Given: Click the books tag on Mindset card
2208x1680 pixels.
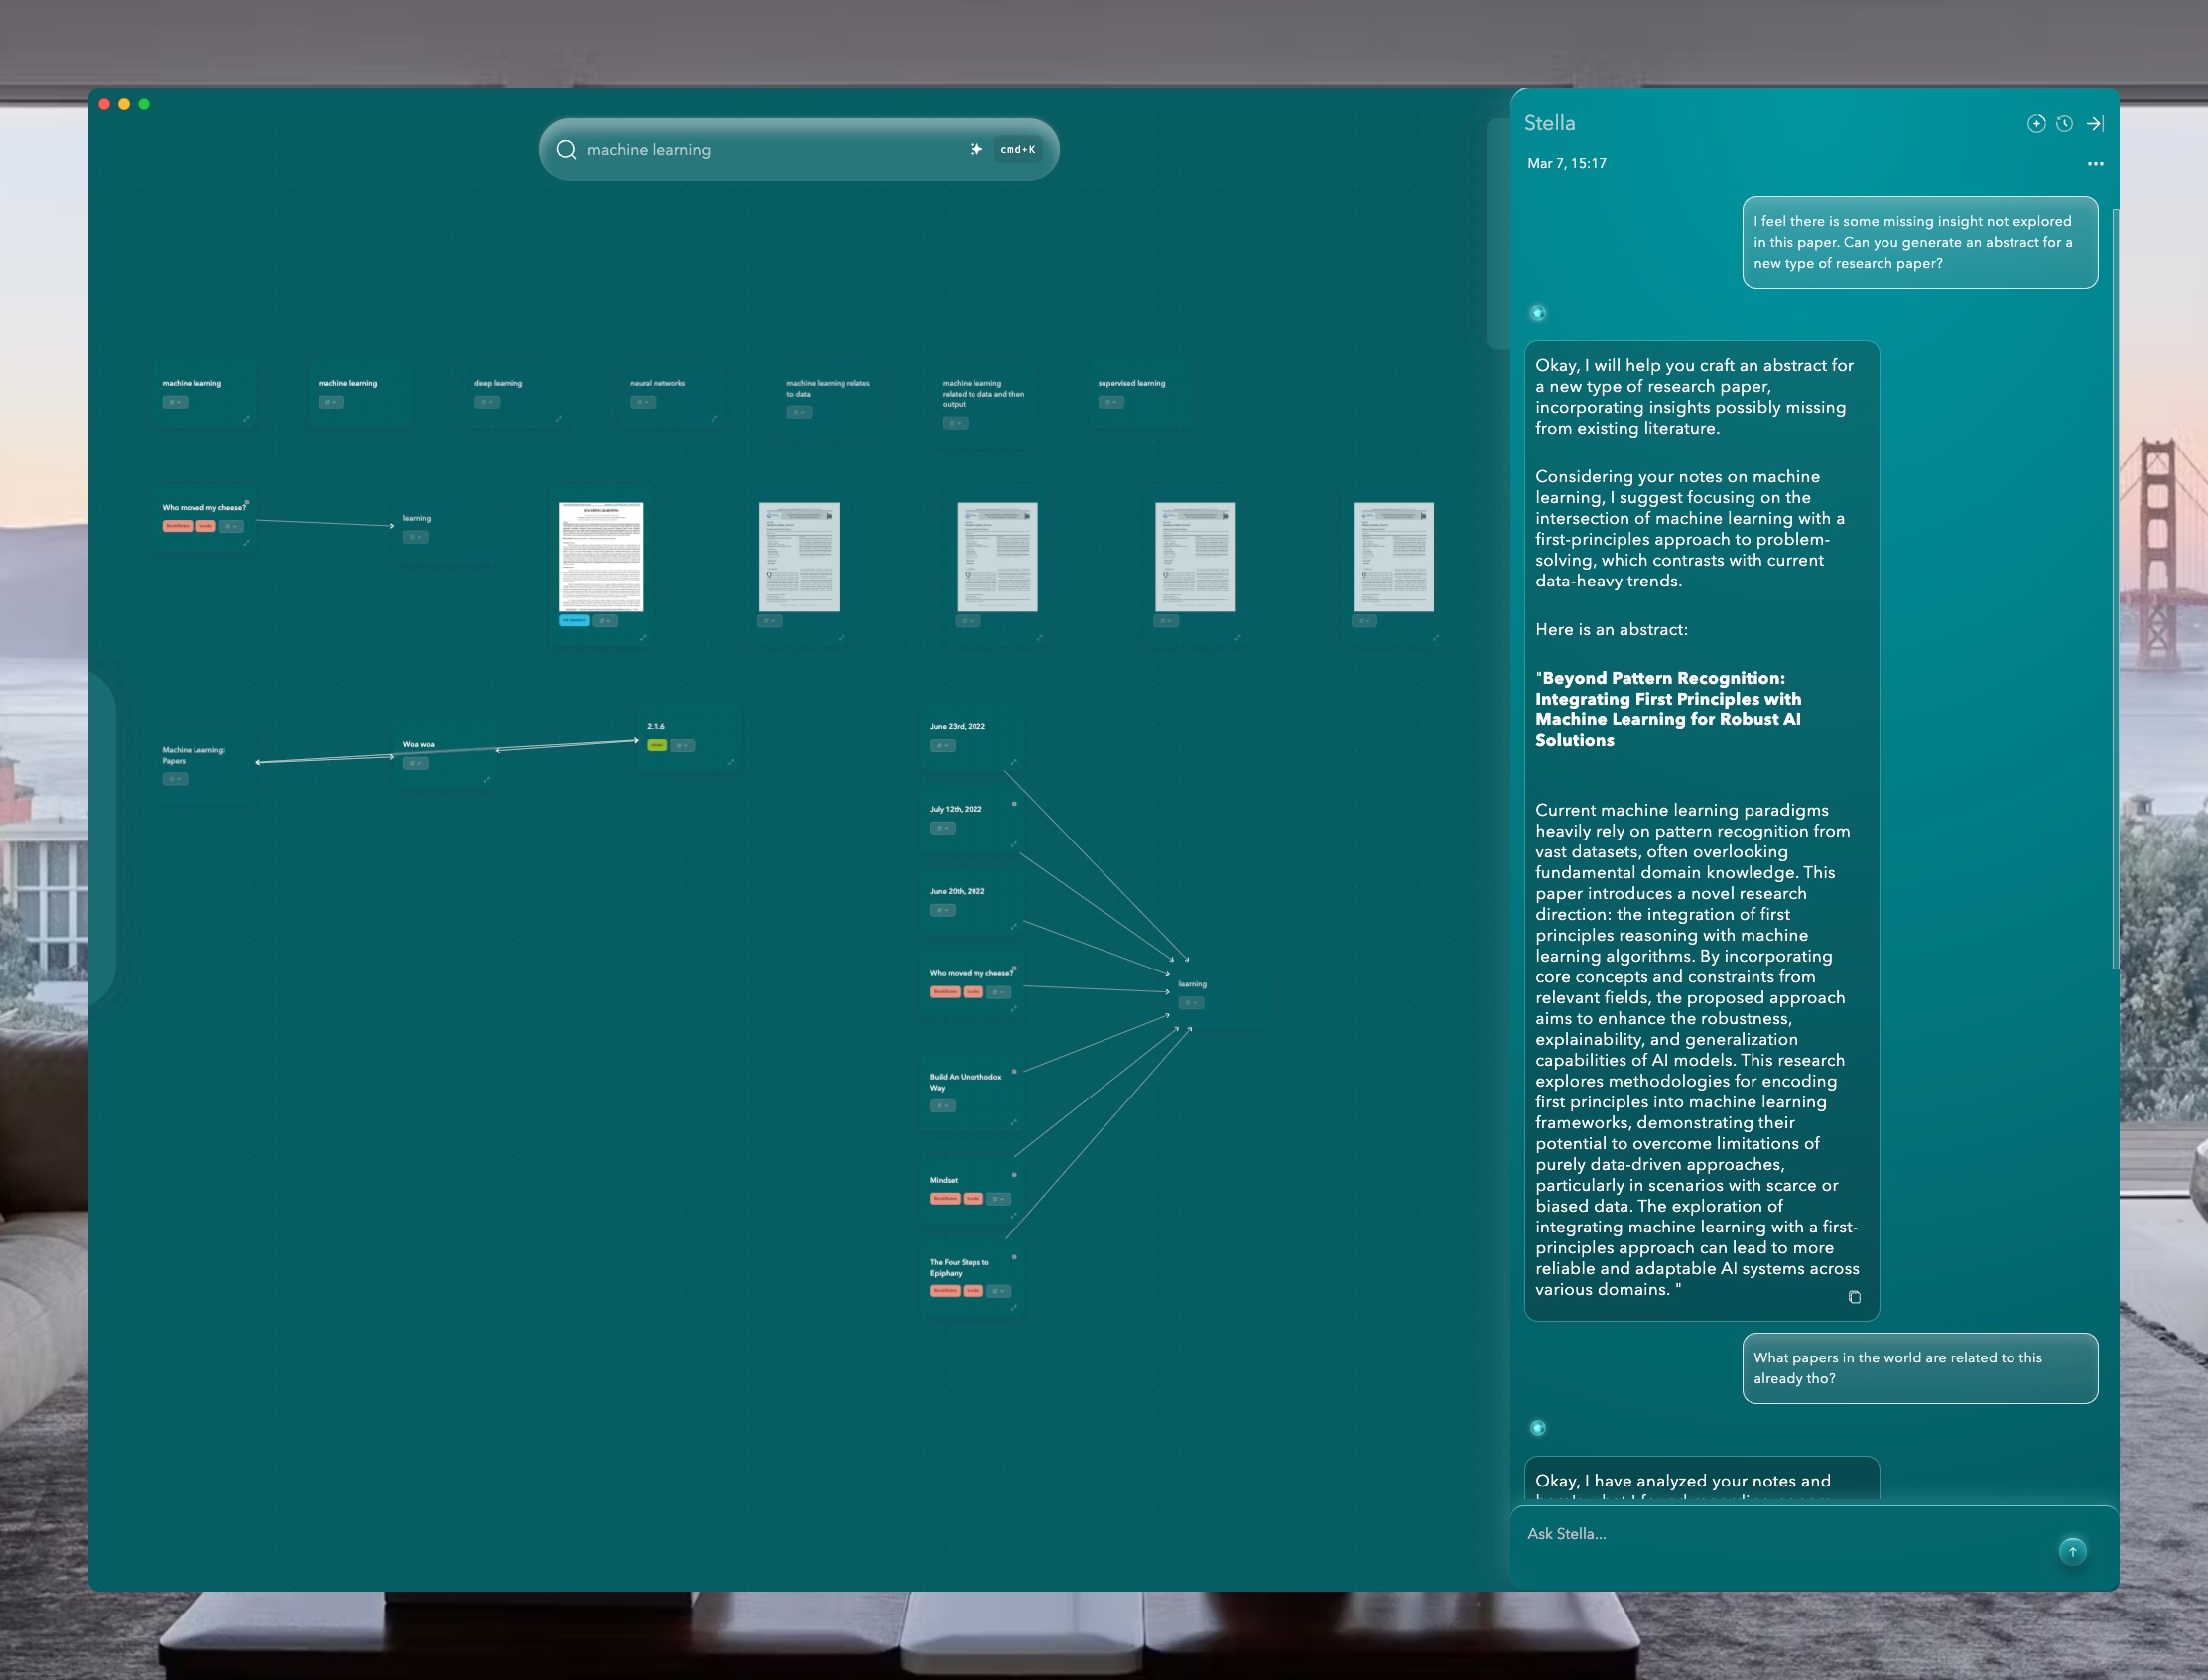Looking at the screenshot, I should click(973, 1199).
